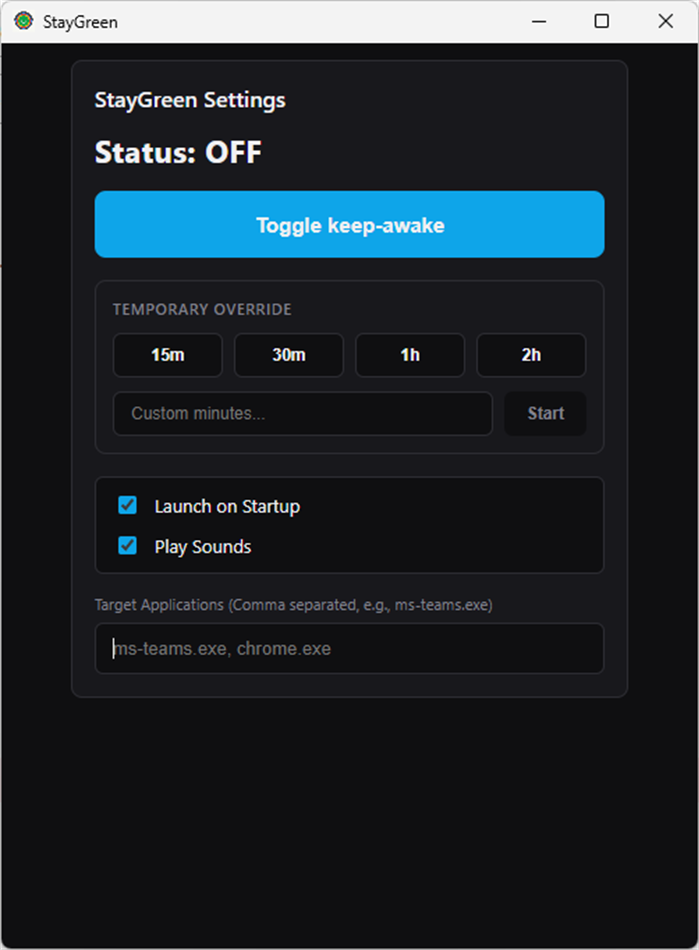Re-enable the Play Sounds option

pyautogui.click(x=126, y=546)
